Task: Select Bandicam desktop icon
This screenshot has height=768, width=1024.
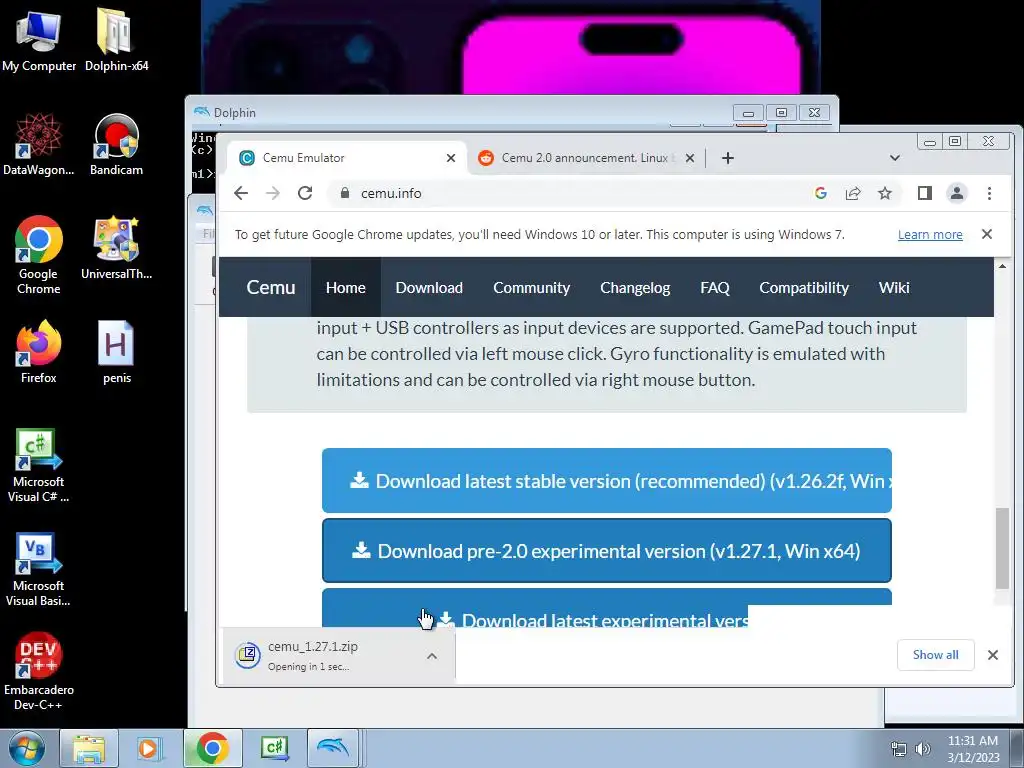Action: point(116,144)
